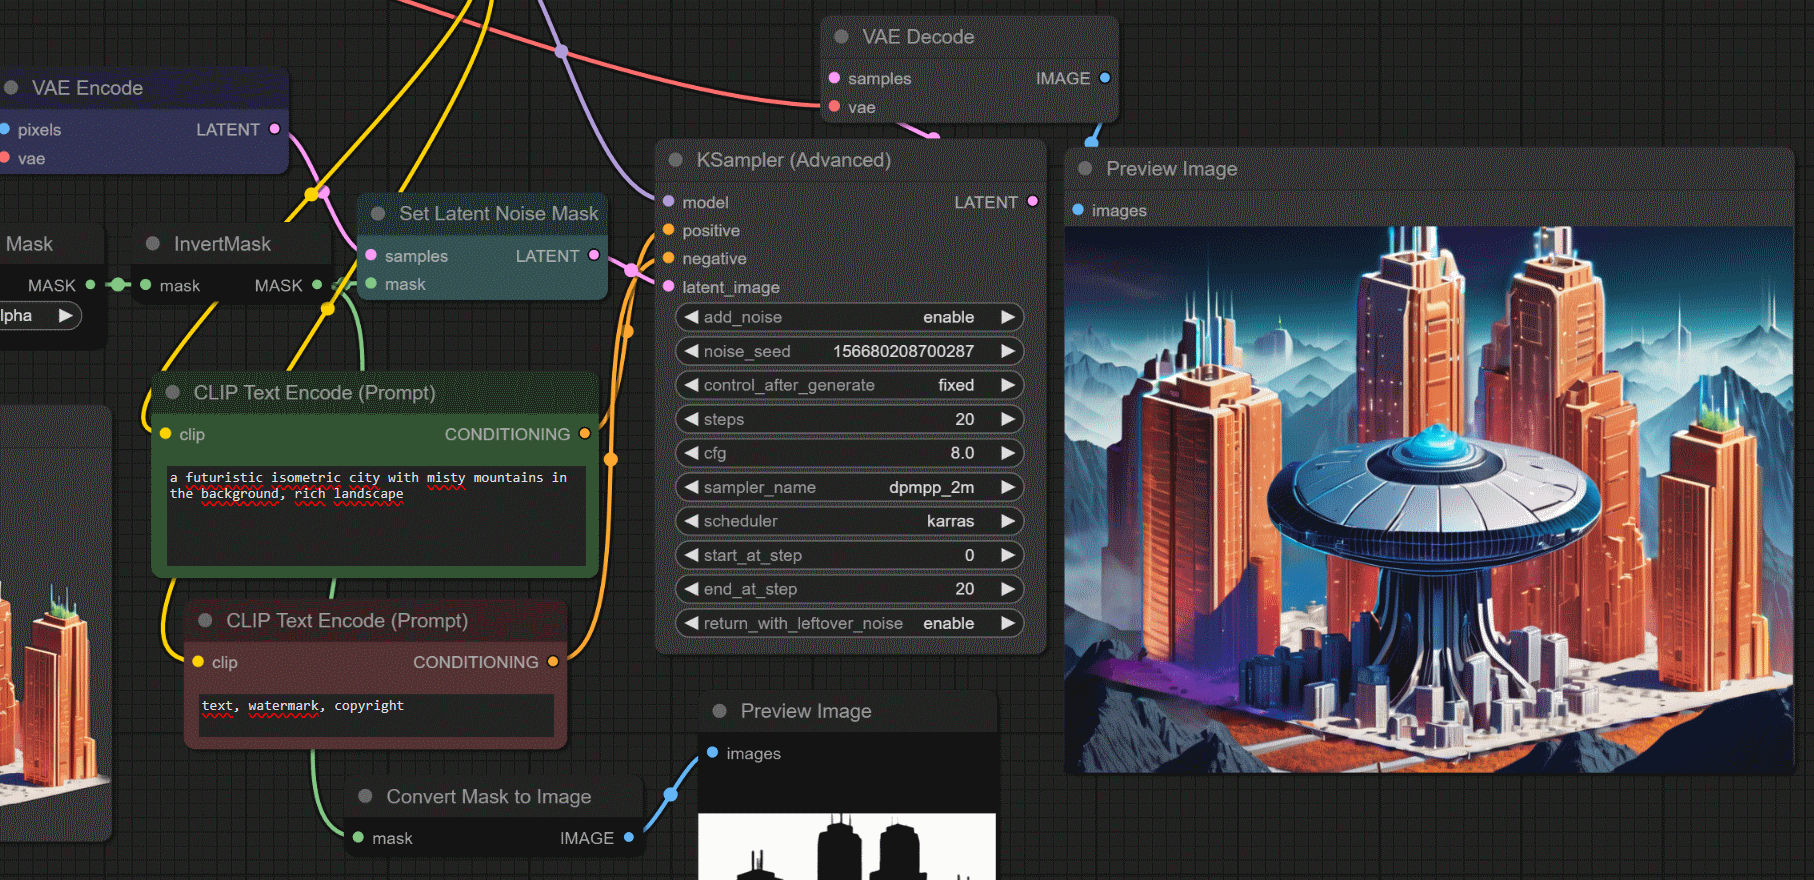Collapse the Set Latent Noise Mask node
The width and height of the screenshot is (1814, 880).
click(378, 214)
